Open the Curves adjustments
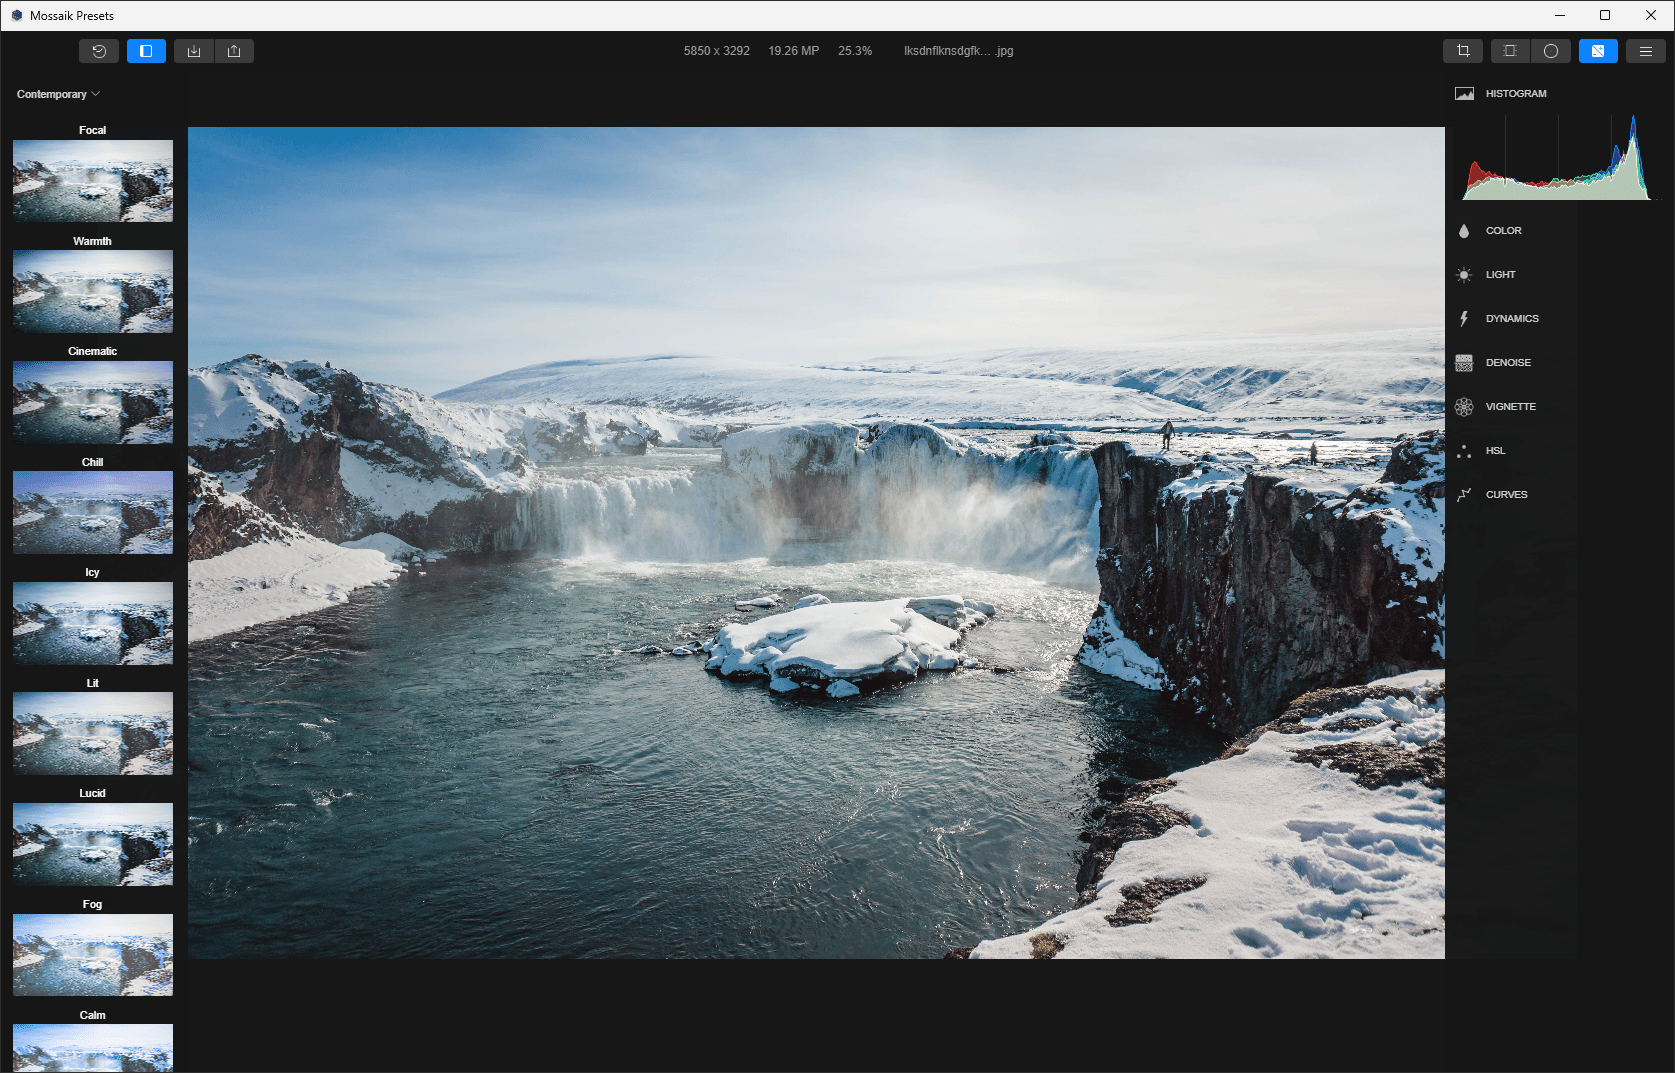This screenshot has width=1675, height=1073. coord(1506,495)
